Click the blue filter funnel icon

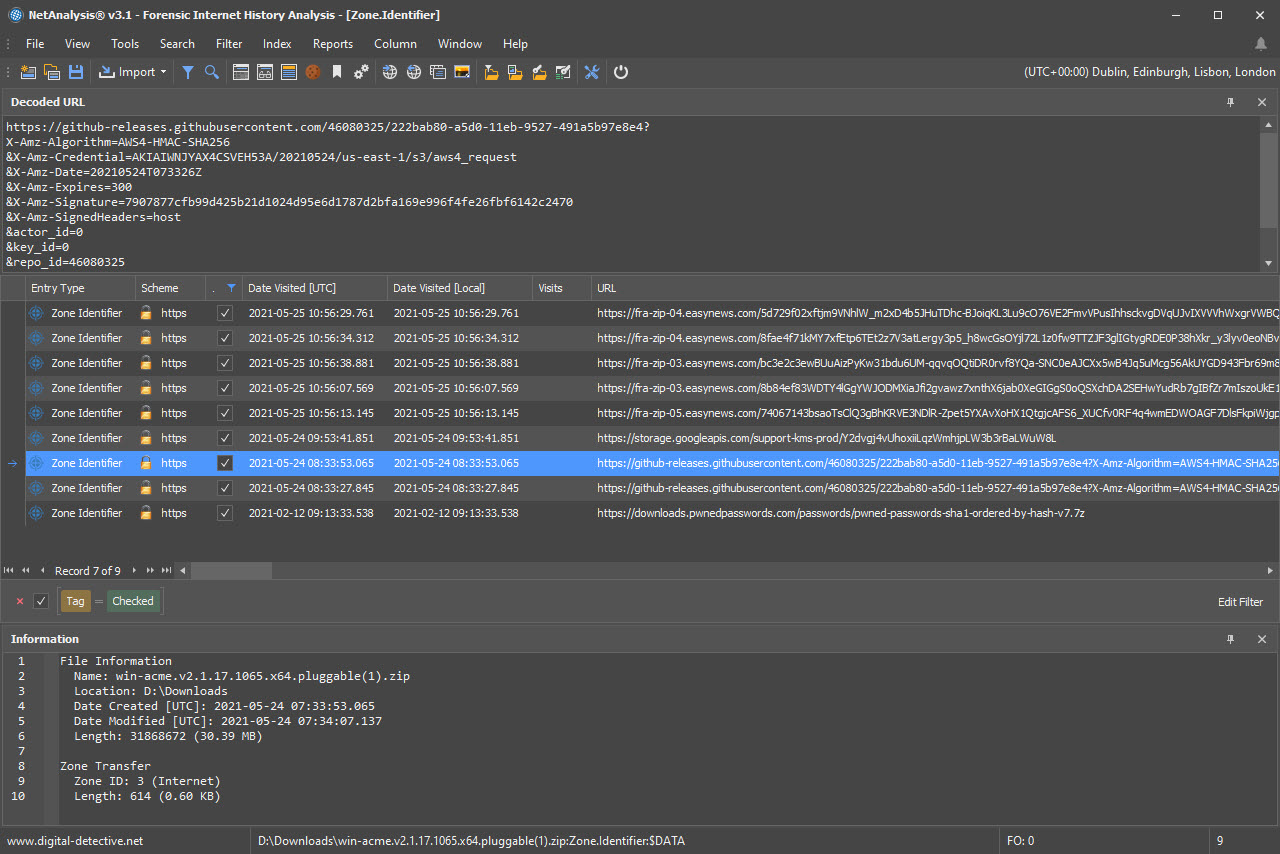coord(187,72)
